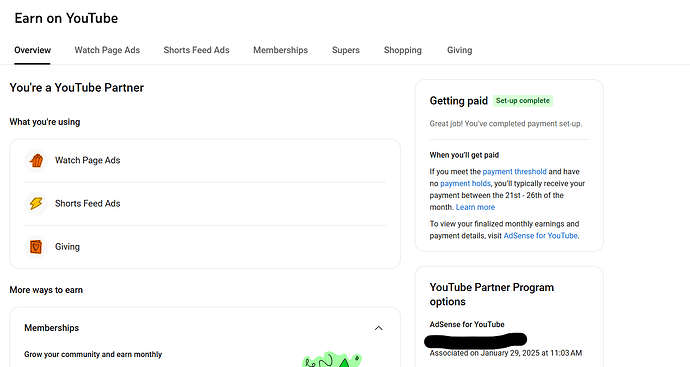Viewport: 690px width, 367px height.
Task: Click the green Memberships illustration
Action: pos(333,360)
